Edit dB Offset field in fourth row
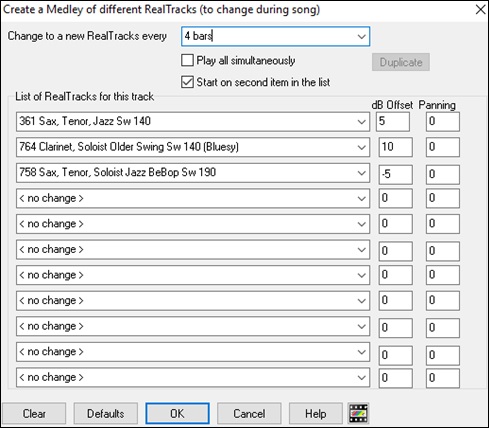The height and width of the screenshot is (428, 489). pos(396,198)
